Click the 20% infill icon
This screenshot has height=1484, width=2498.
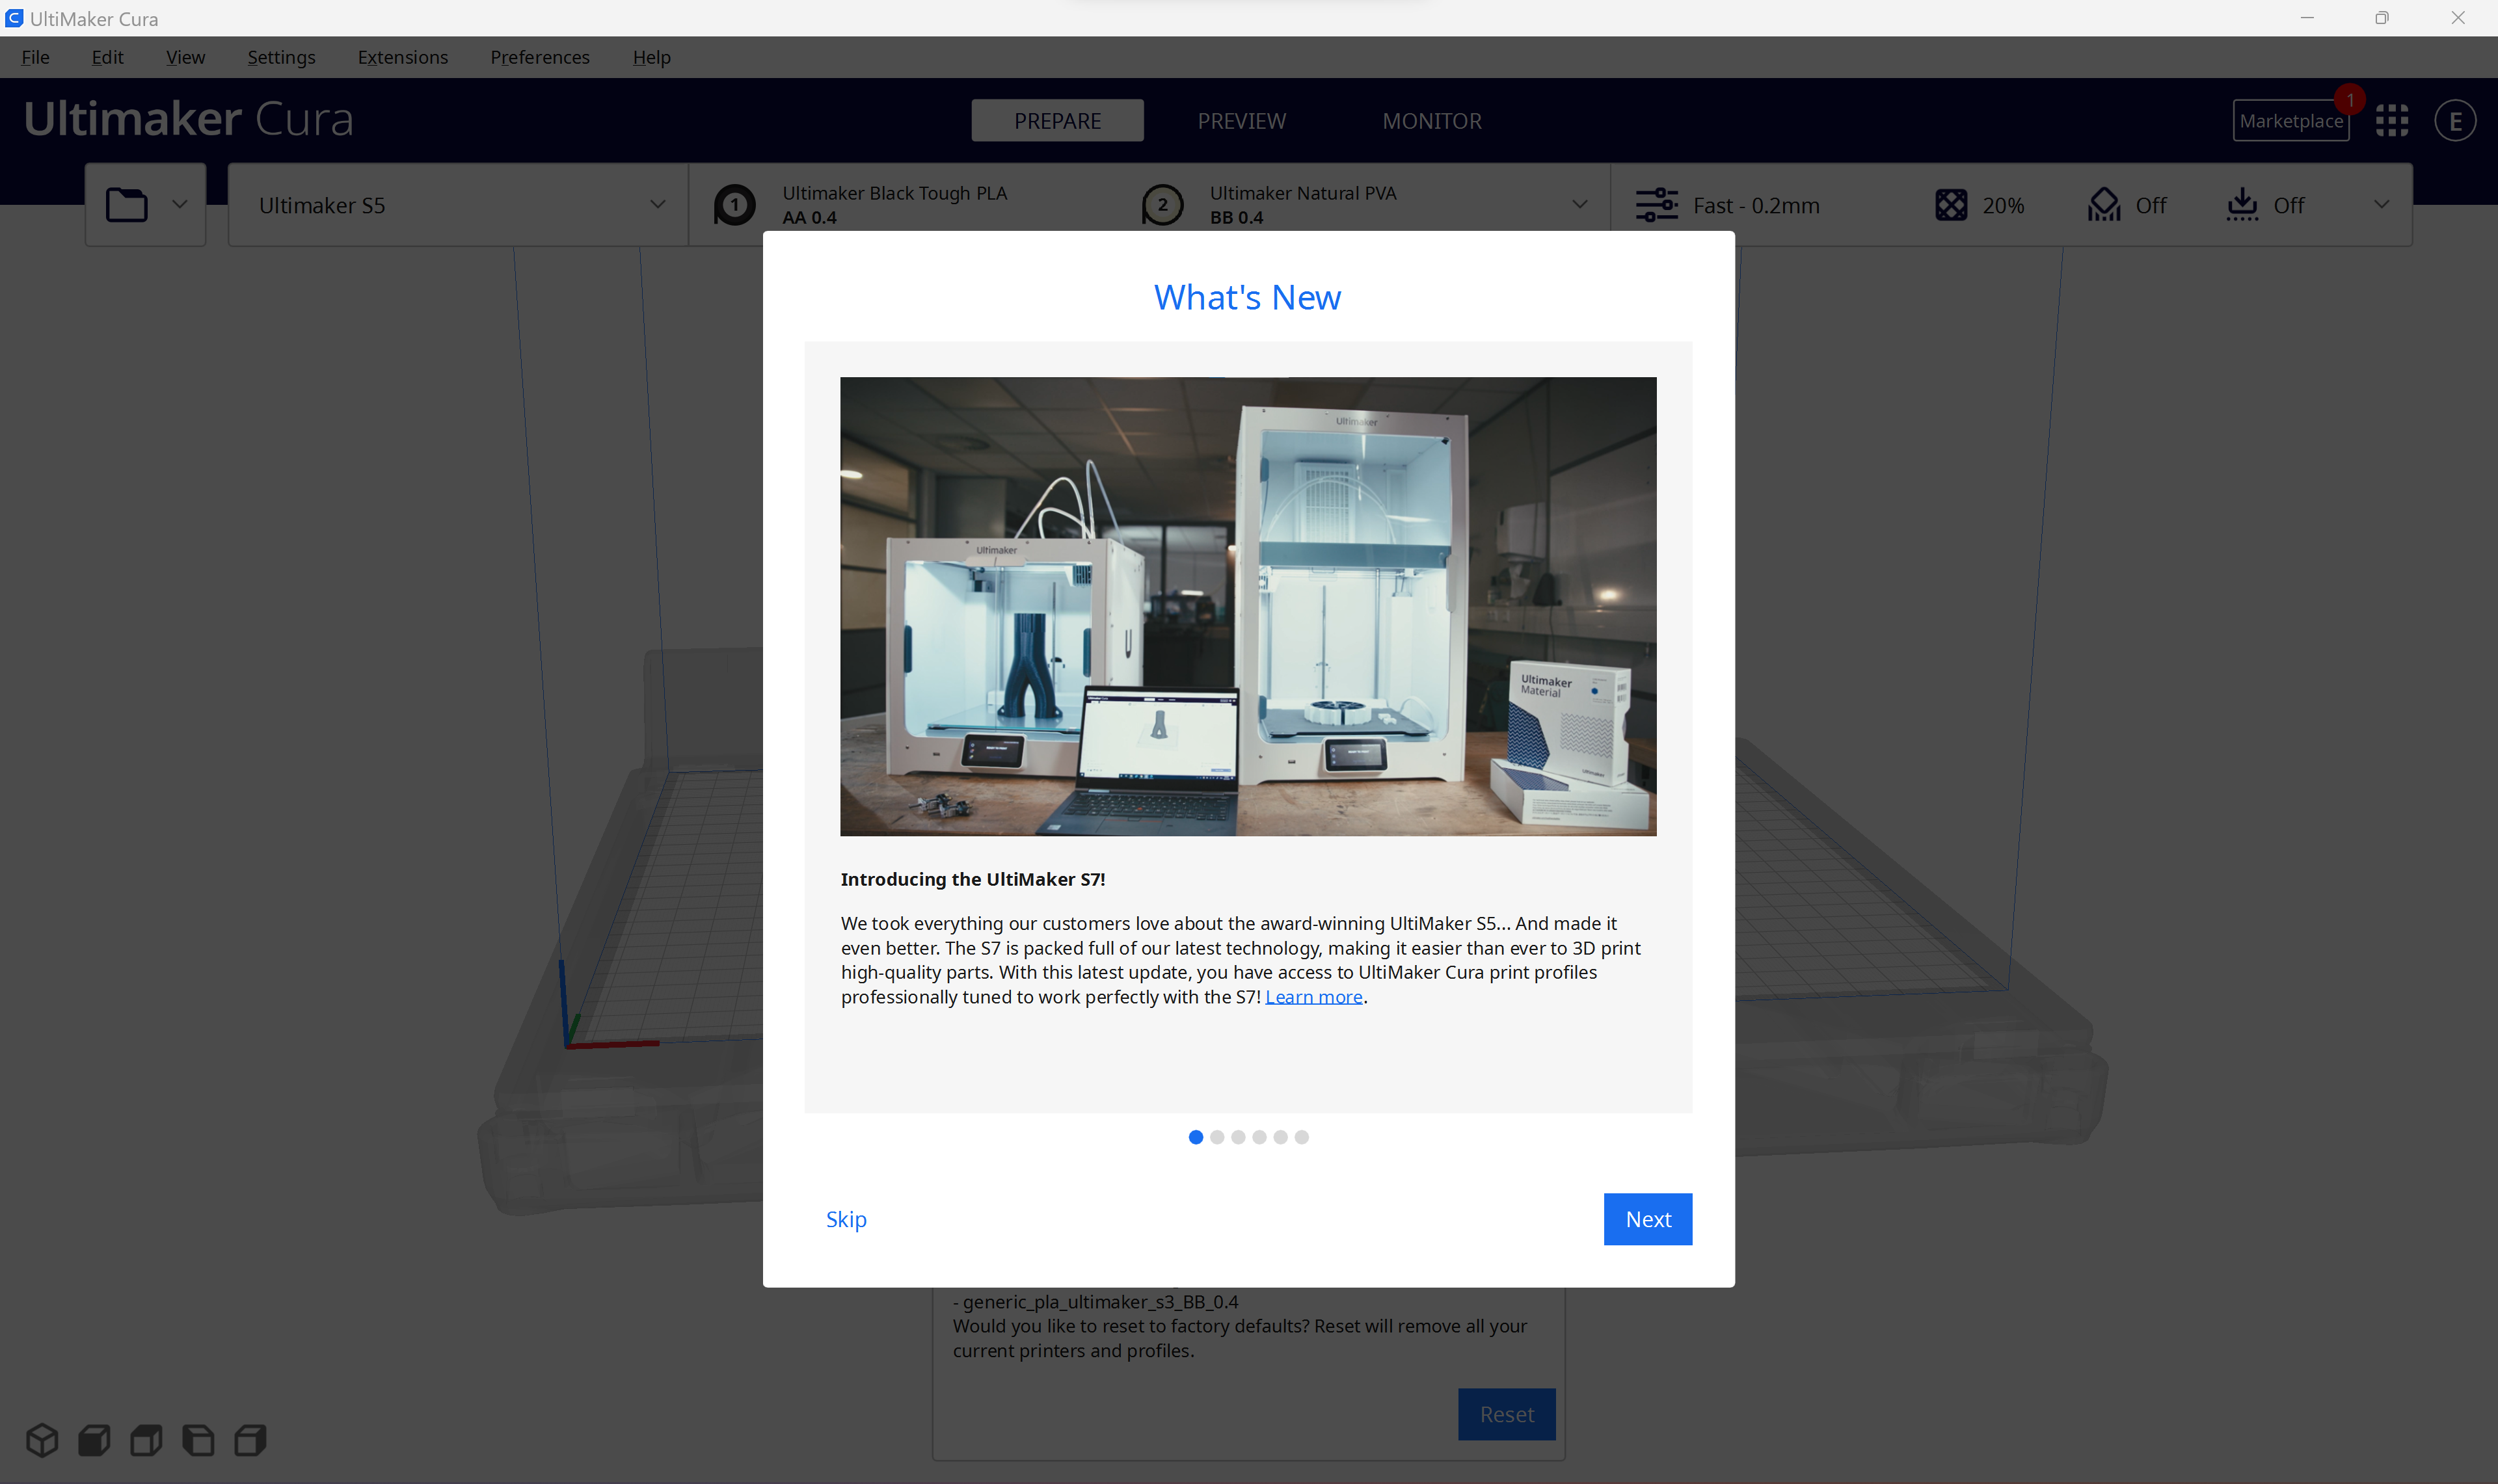(x=1951, y=205)
